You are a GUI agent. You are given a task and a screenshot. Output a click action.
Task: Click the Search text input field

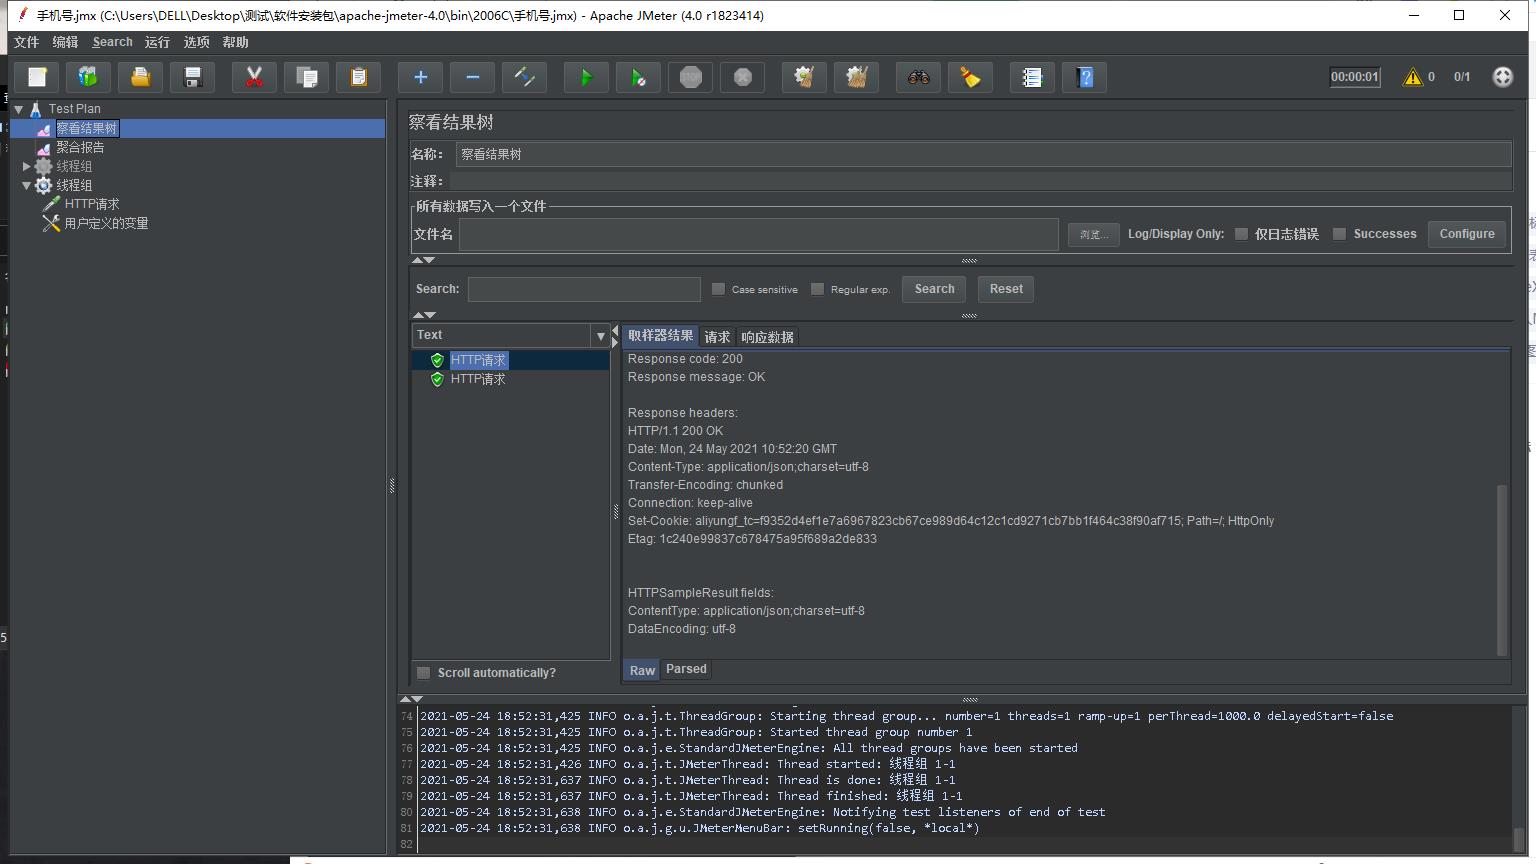tap(584, 289)
